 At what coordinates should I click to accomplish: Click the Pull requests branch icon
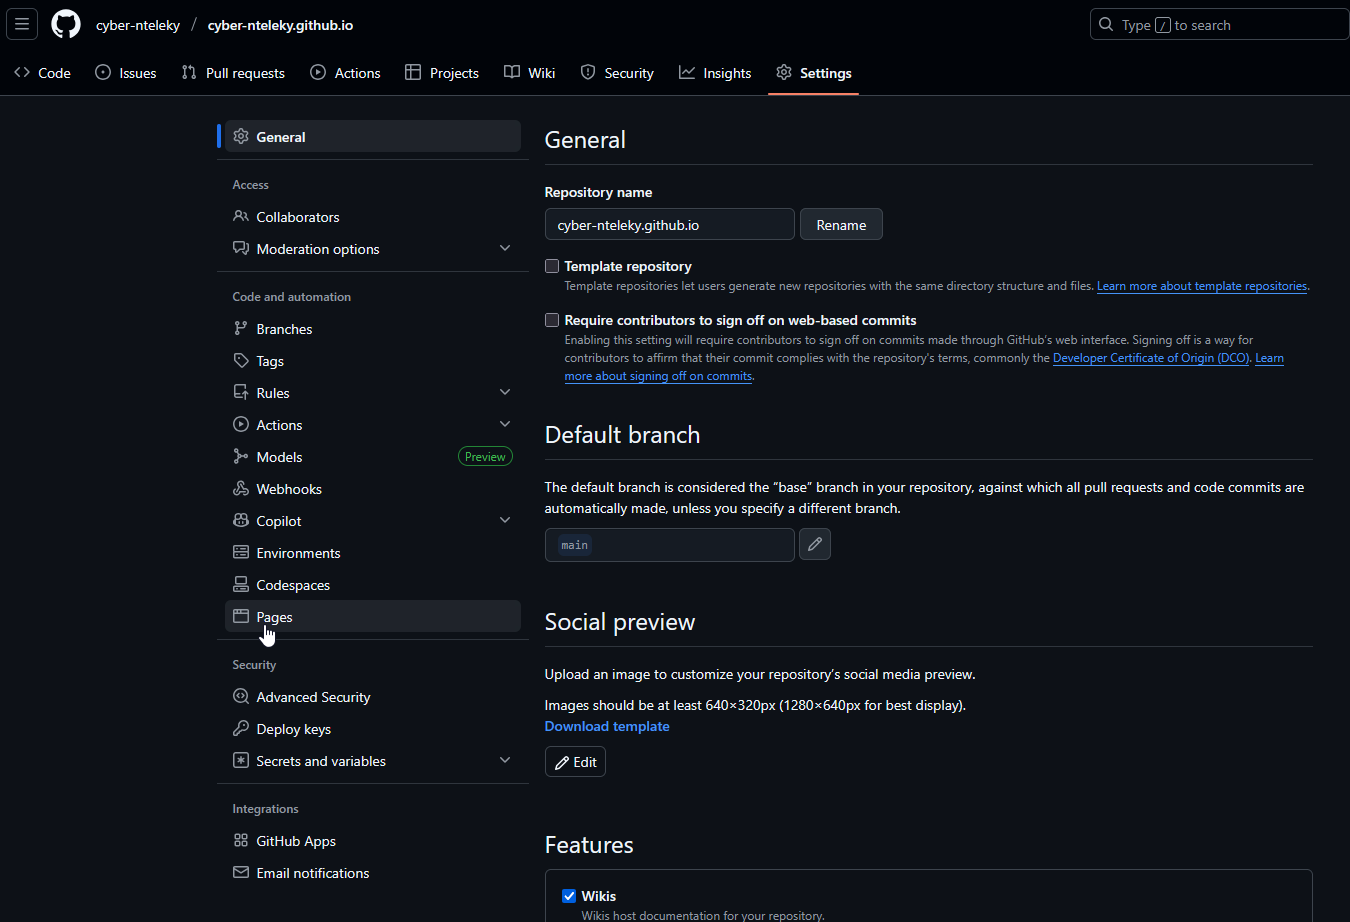coord(189,72)
